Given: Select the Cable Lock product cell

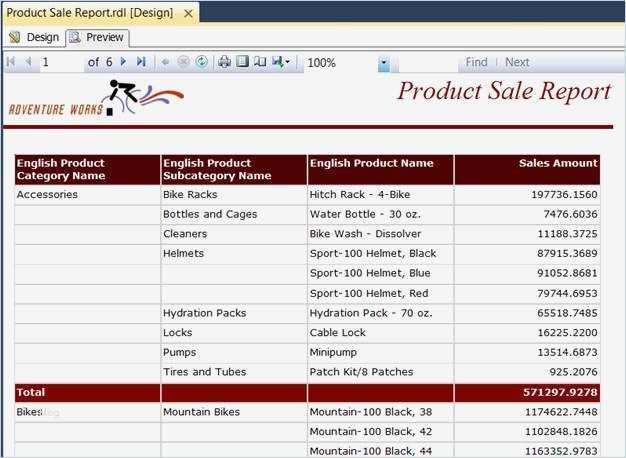Looking at the screenshot, I should (380, 333).
